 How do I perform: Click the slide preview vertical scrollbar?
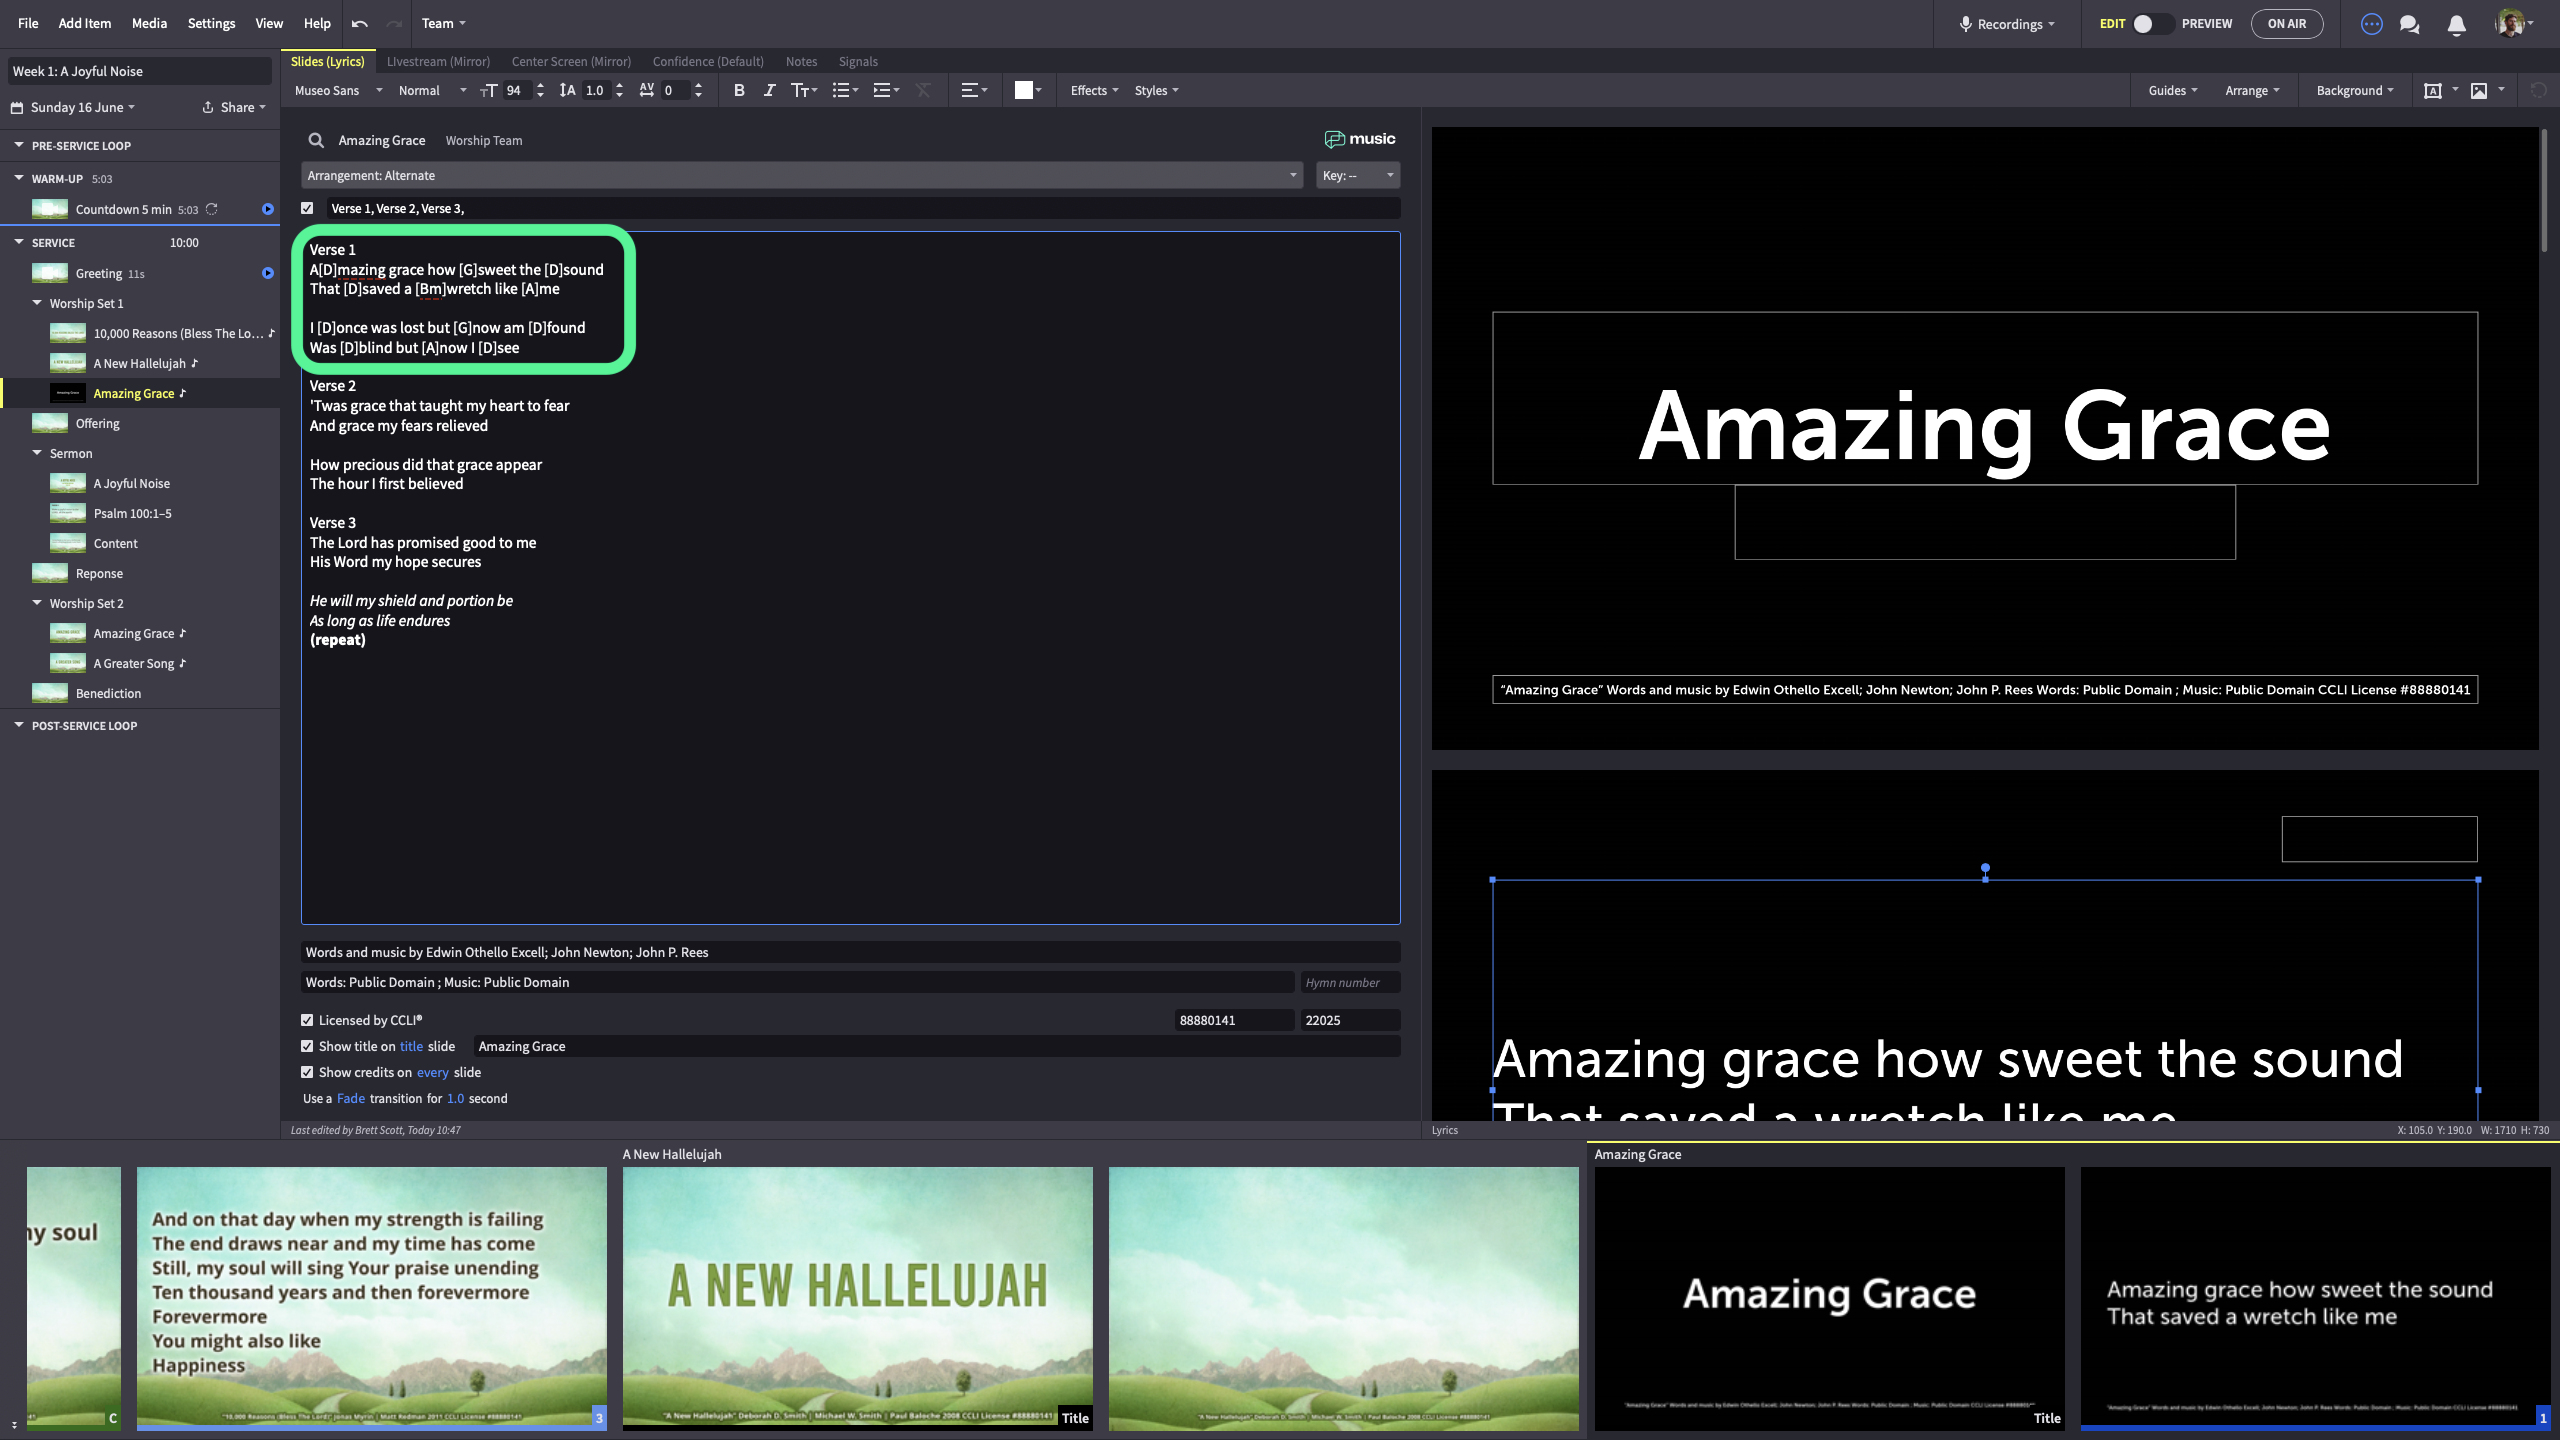(x=2545, y=190)
